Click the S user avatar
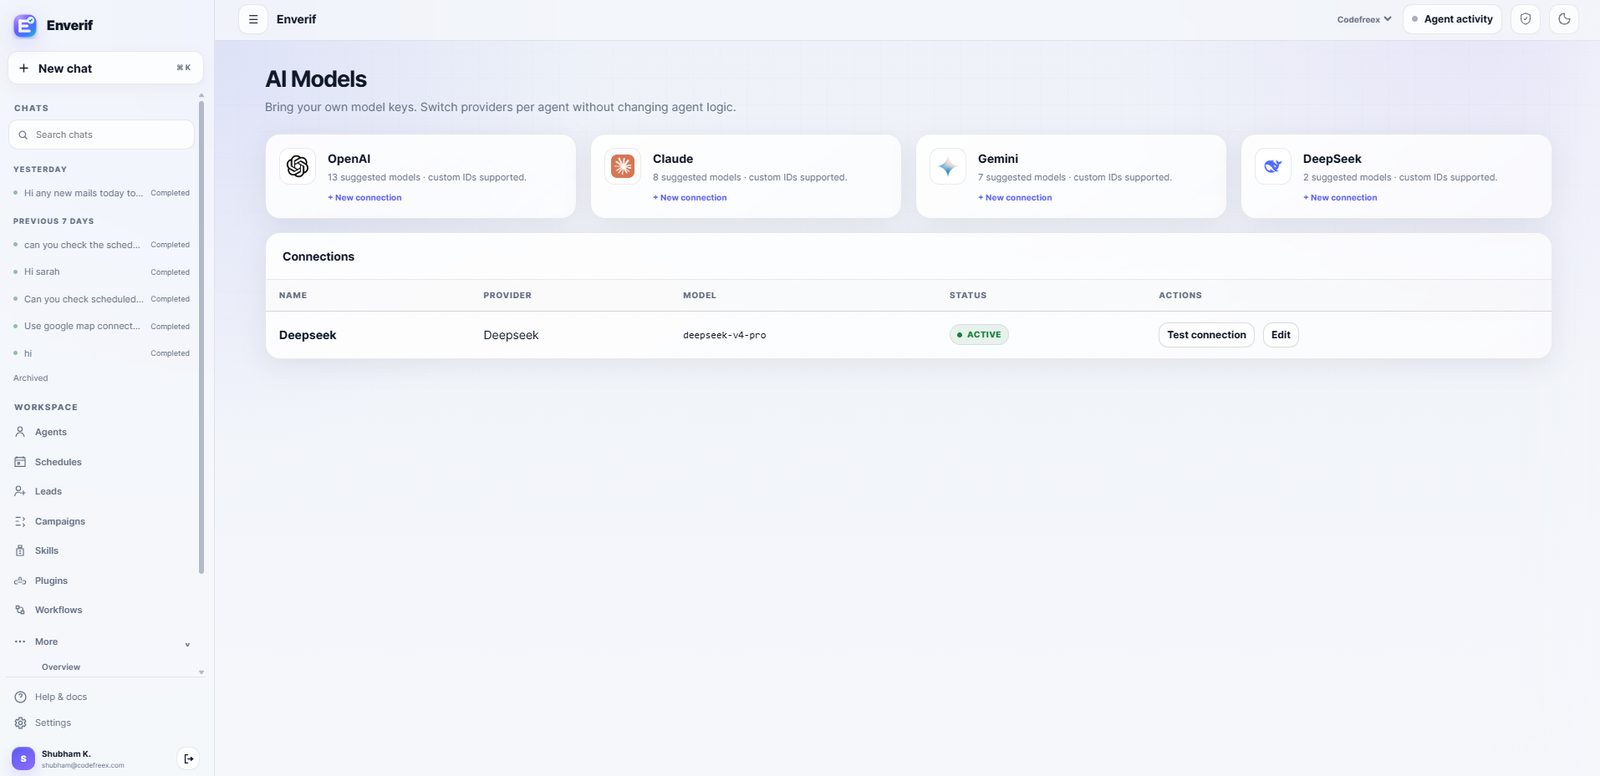1600x776 pixels. [x=23, y=759]
